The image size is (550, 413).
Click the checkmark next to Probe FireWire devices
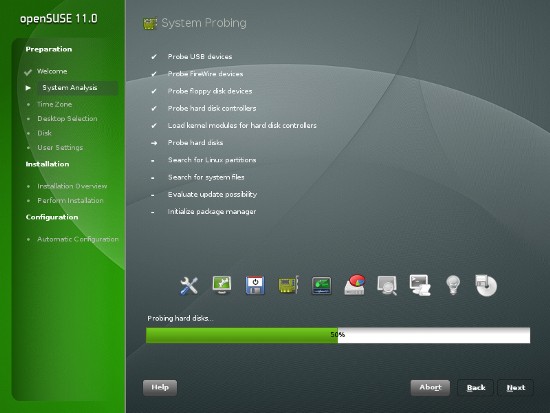[154, 74]
